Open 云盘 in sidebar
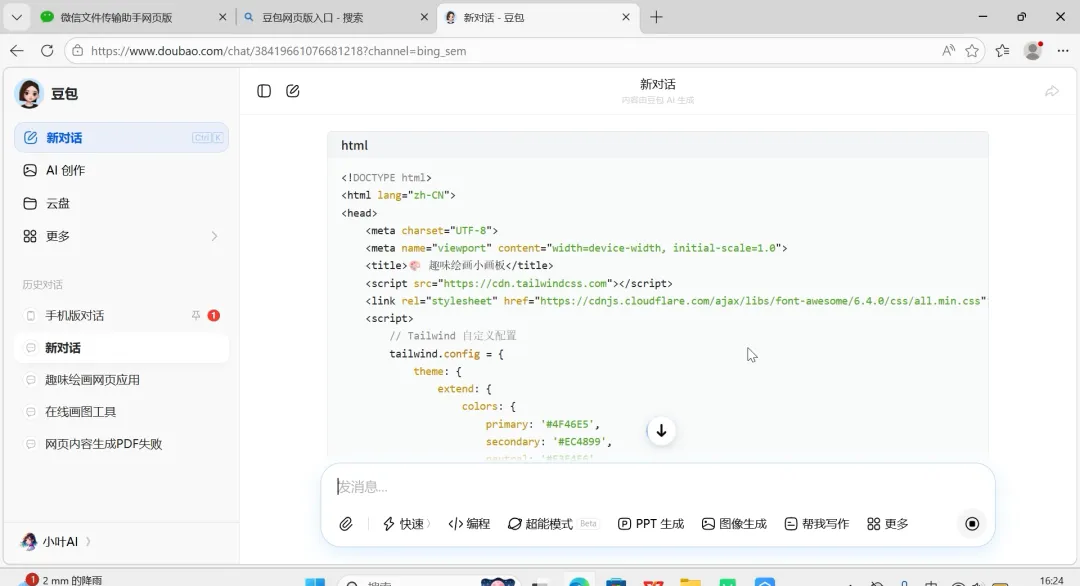1080x586 pixels. [x=121, y=203]
